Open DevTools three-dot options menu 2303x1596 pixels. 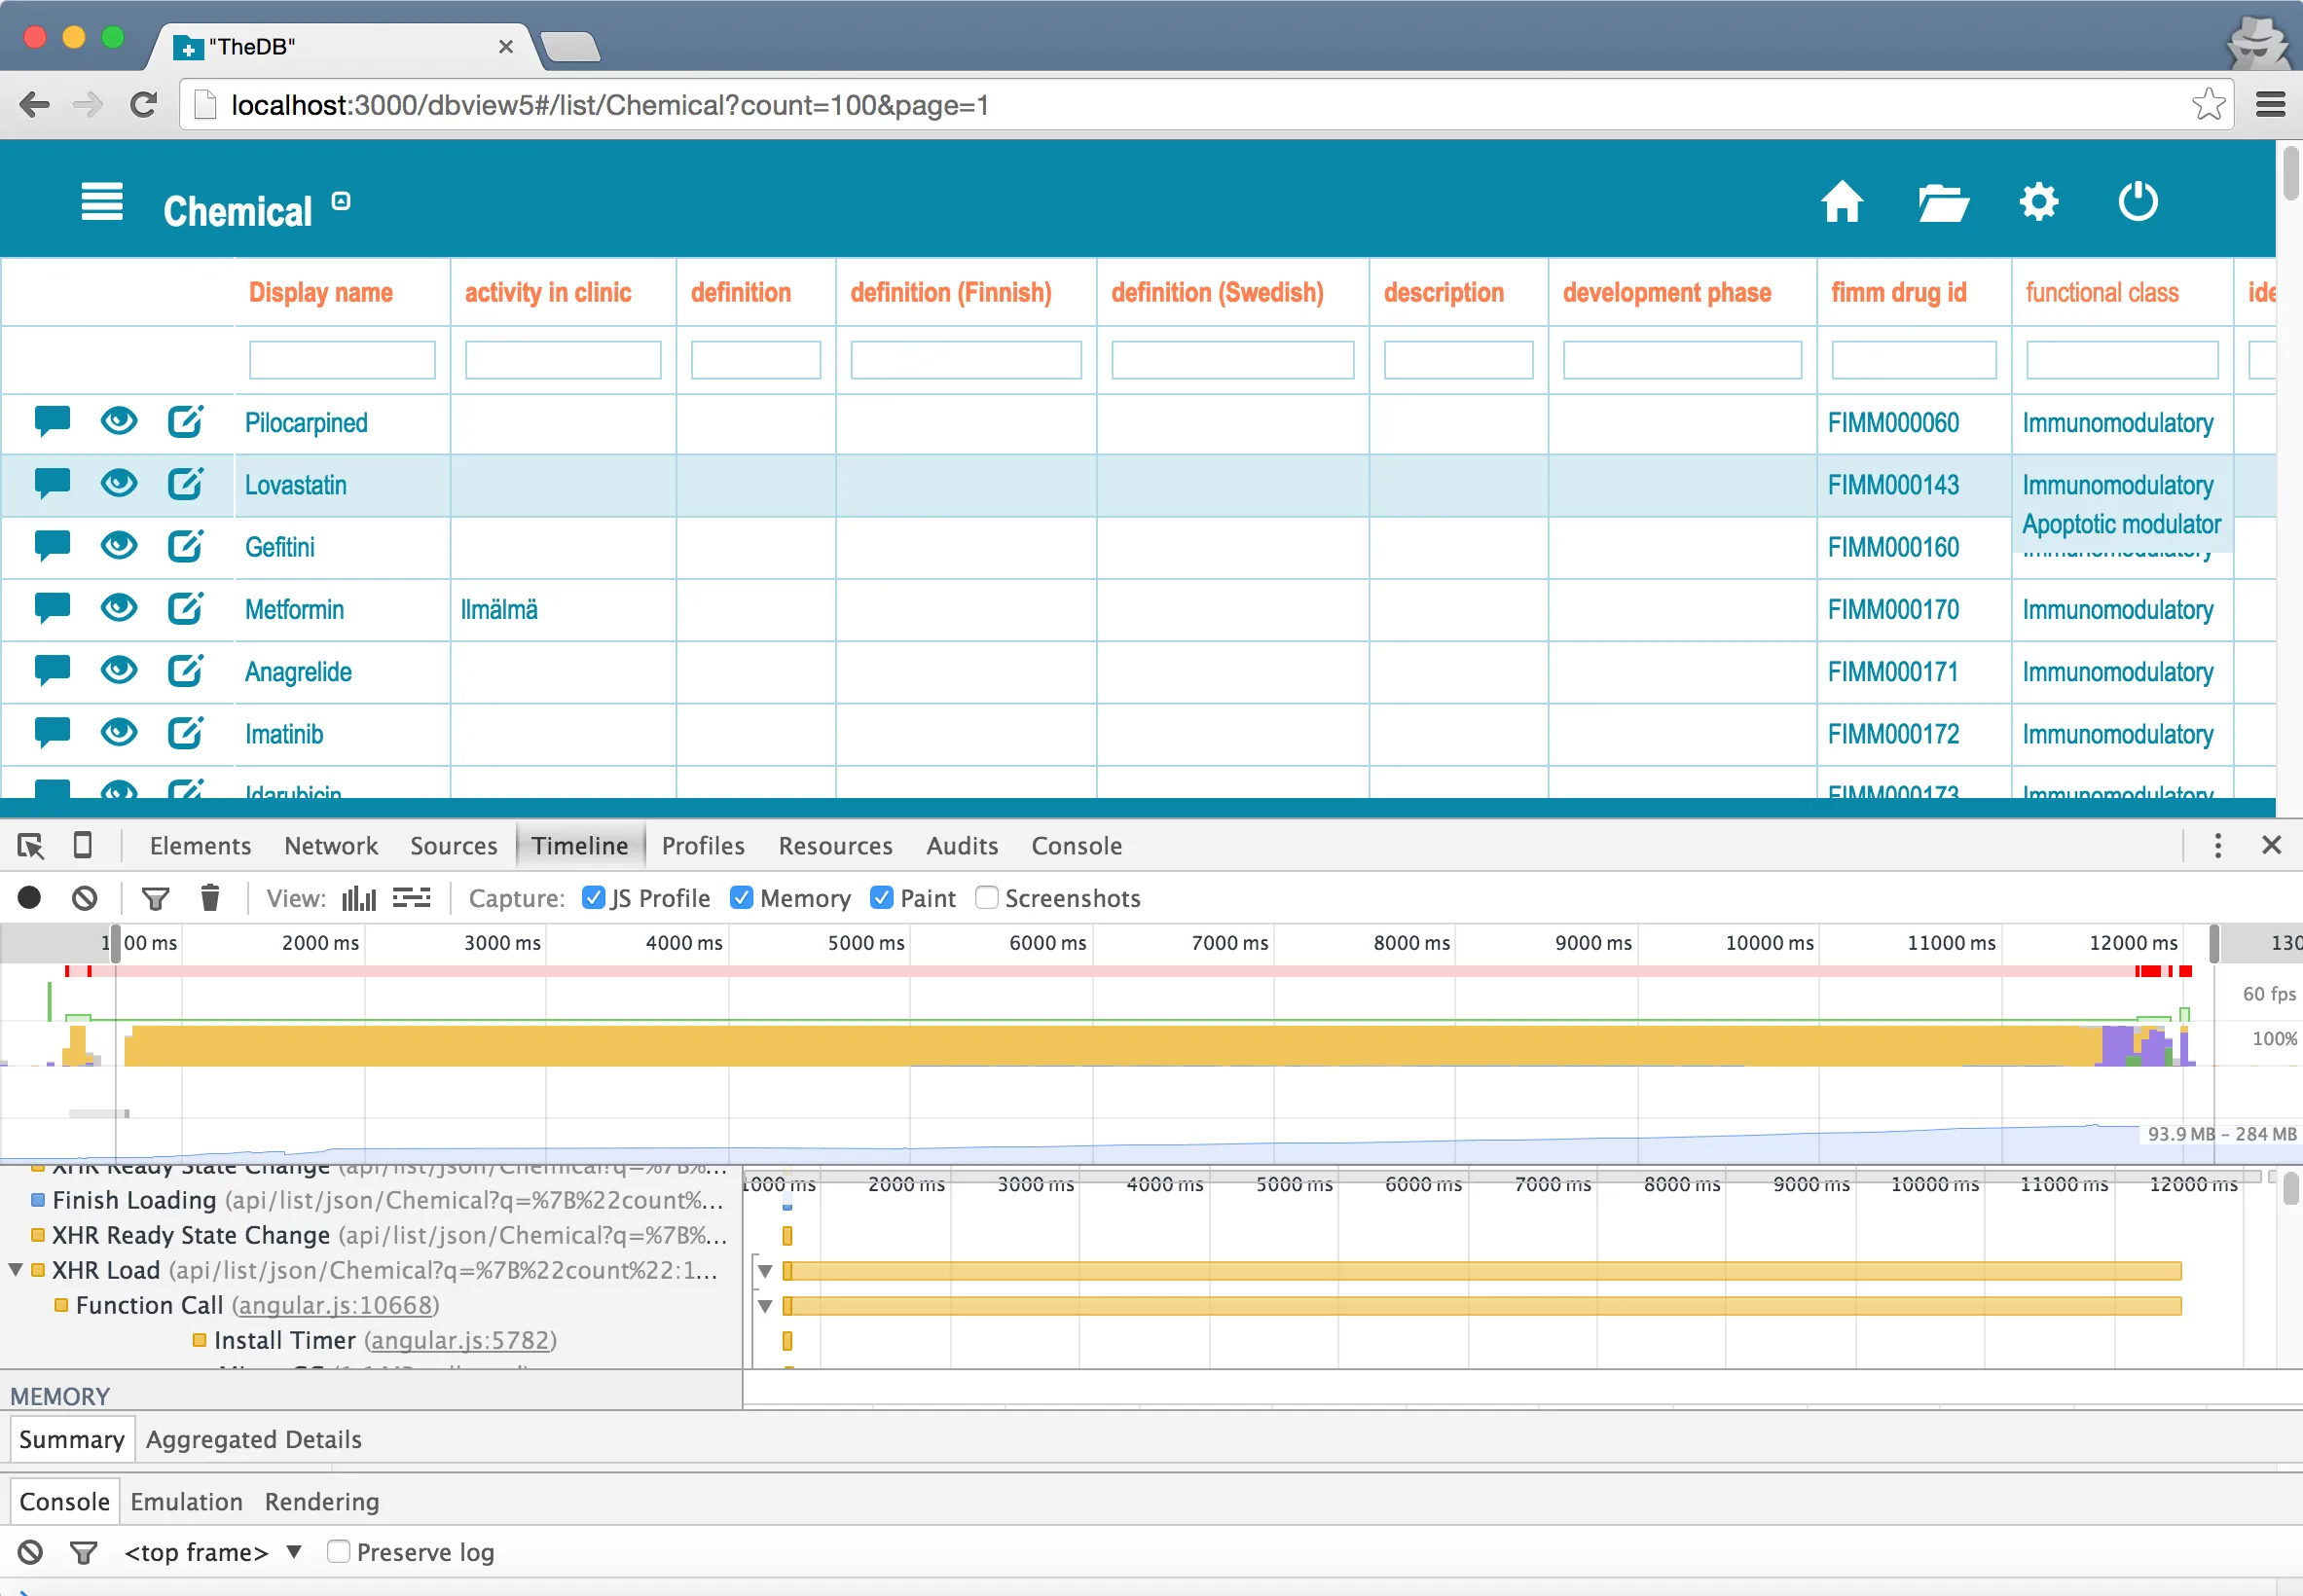click(x=2217, y=846)
